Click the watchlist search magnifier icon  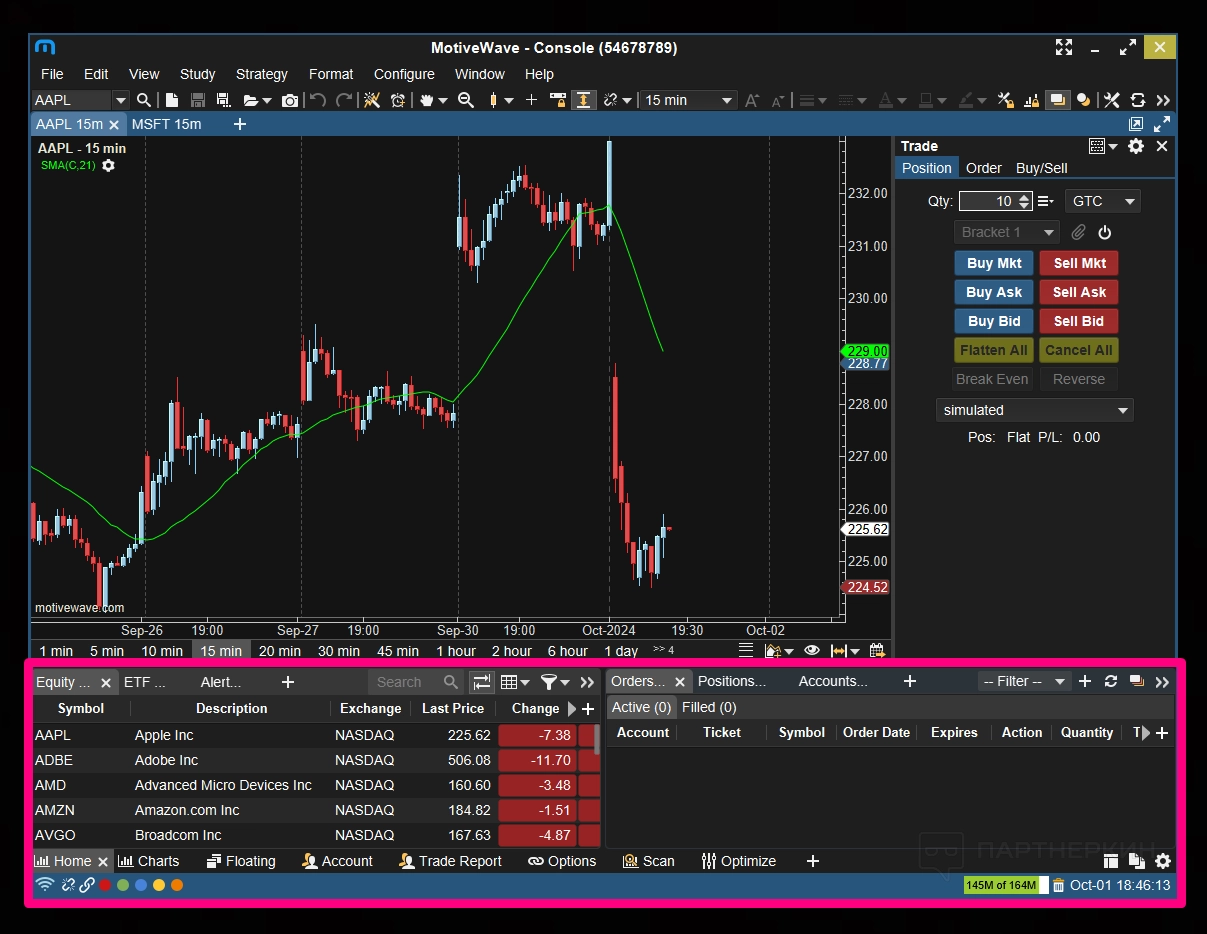click(451, 682)
